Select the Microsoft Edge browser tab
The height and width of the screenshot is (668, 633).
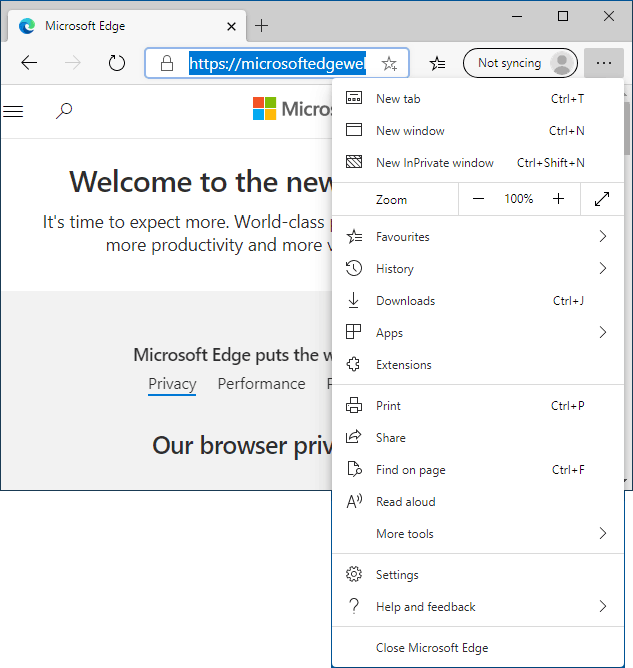tap(127, 26)
